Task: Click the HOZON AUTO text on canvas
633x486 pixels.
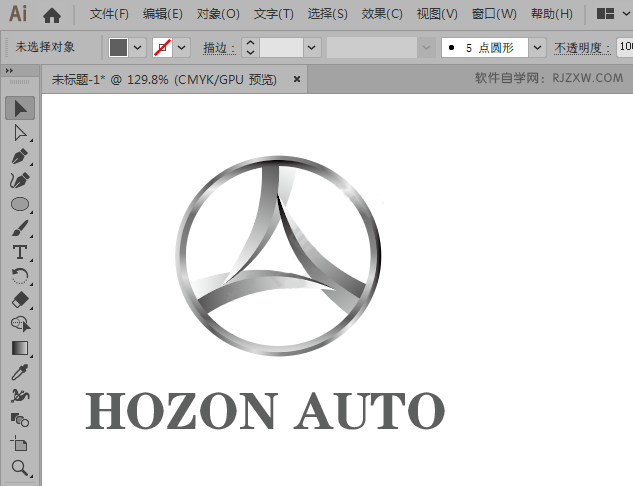Action: (265, 411)
